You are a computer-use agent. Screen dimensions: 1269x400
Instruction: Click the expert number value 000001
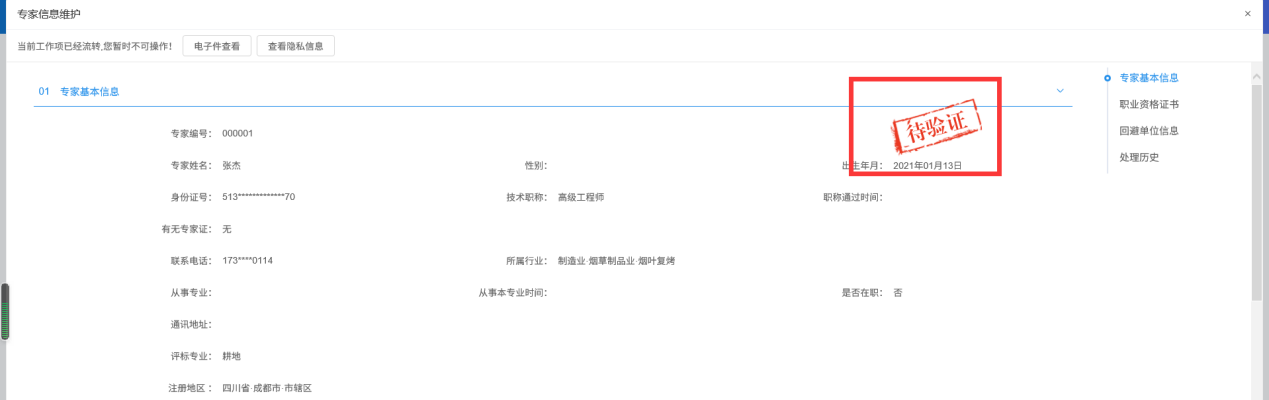point(237,133)
